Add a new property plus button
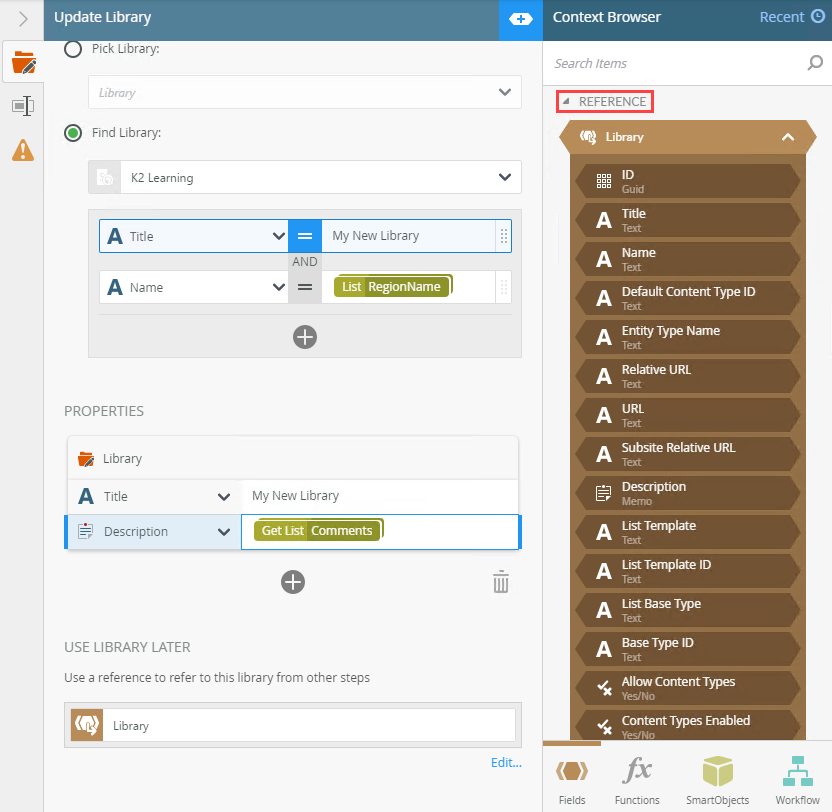 (292, 582)
